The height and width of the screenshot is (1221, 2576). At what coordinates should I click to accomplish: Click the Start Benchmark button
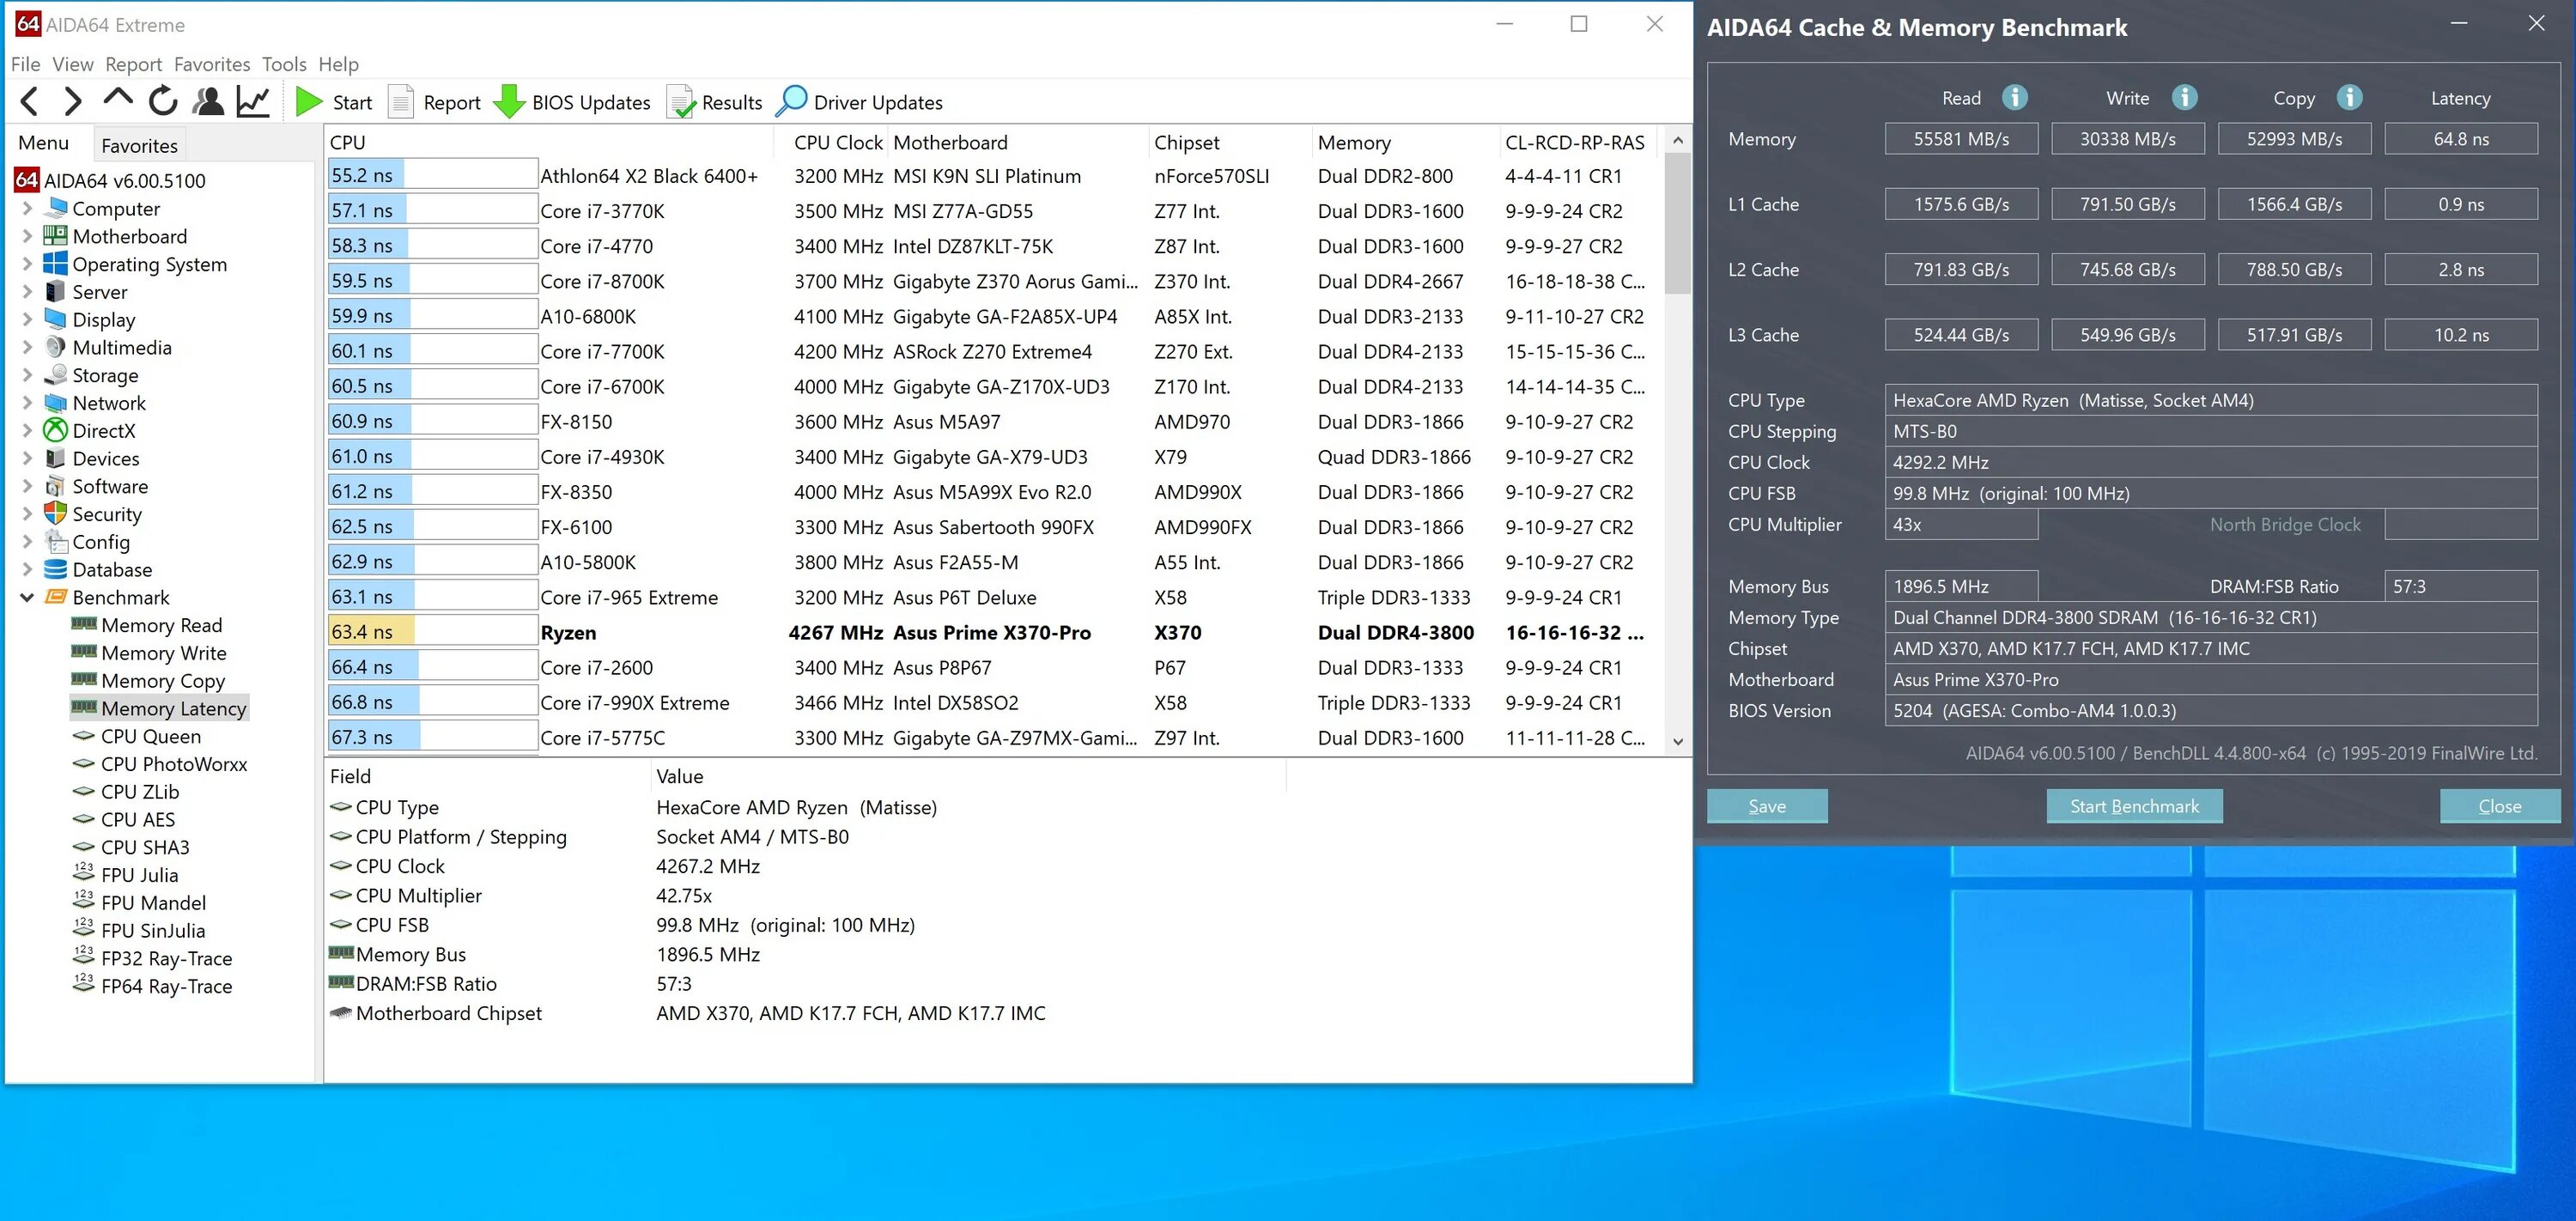(2132, 805)
